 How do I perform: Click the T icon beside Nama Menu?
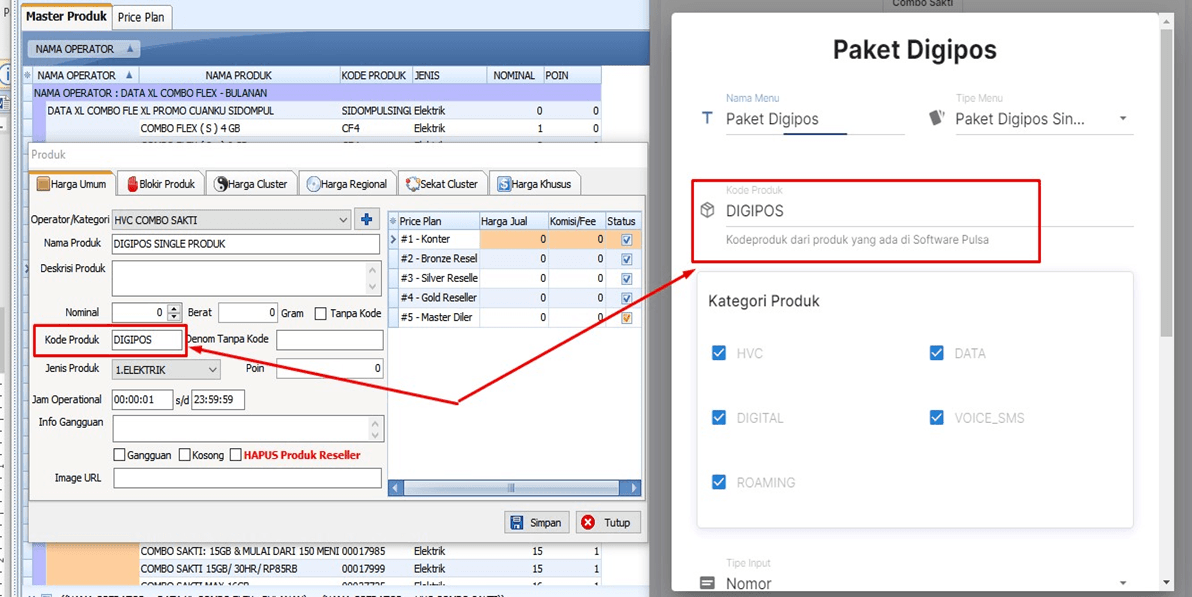[x=707, y=119]
